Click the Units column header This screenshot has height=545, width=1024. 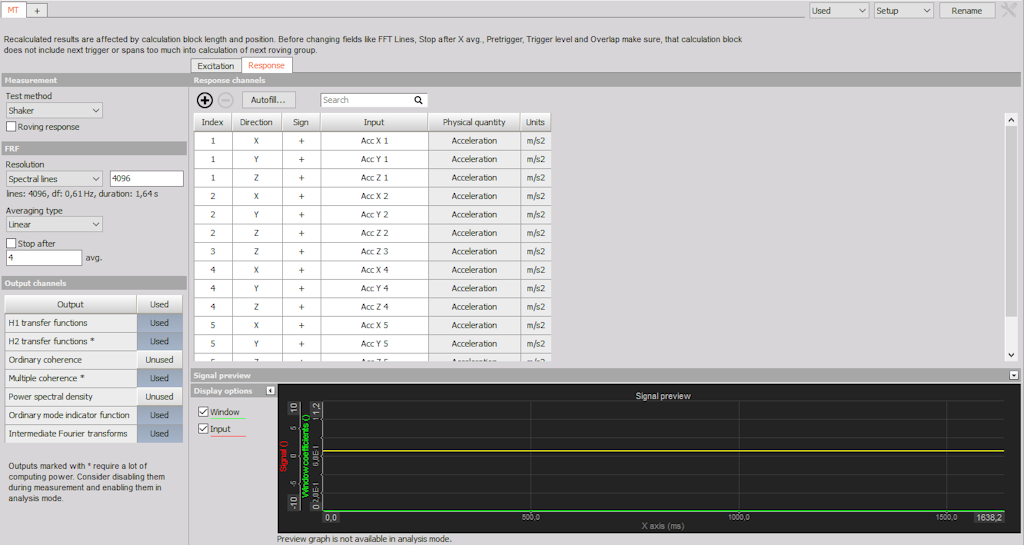tap(536, 122)
